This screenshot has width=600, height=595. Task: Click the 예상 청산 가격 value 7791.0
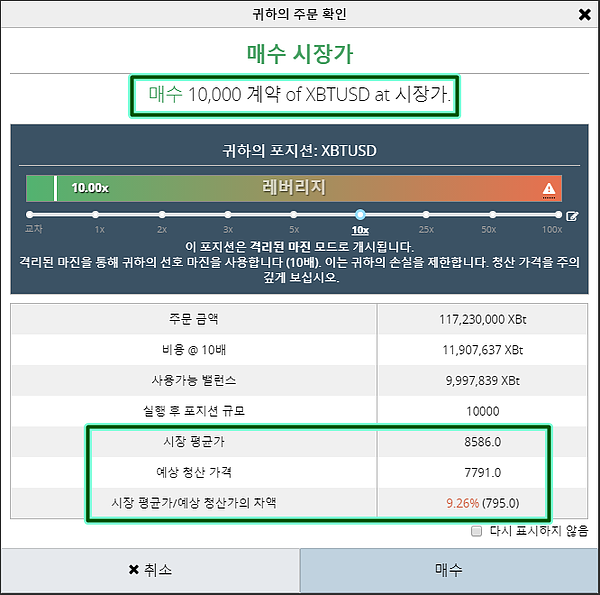point(483,472)
